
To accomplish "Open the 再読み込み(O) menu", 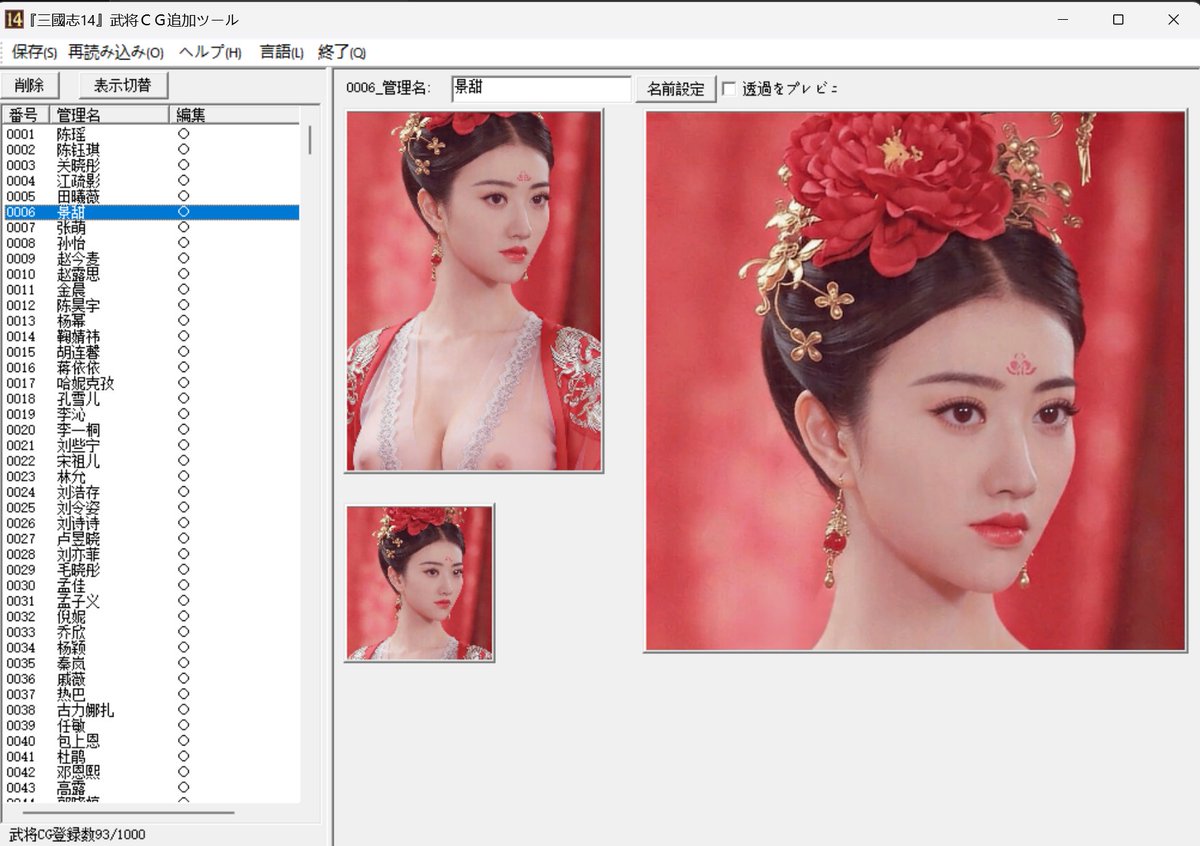I will (x=116, y=52).
